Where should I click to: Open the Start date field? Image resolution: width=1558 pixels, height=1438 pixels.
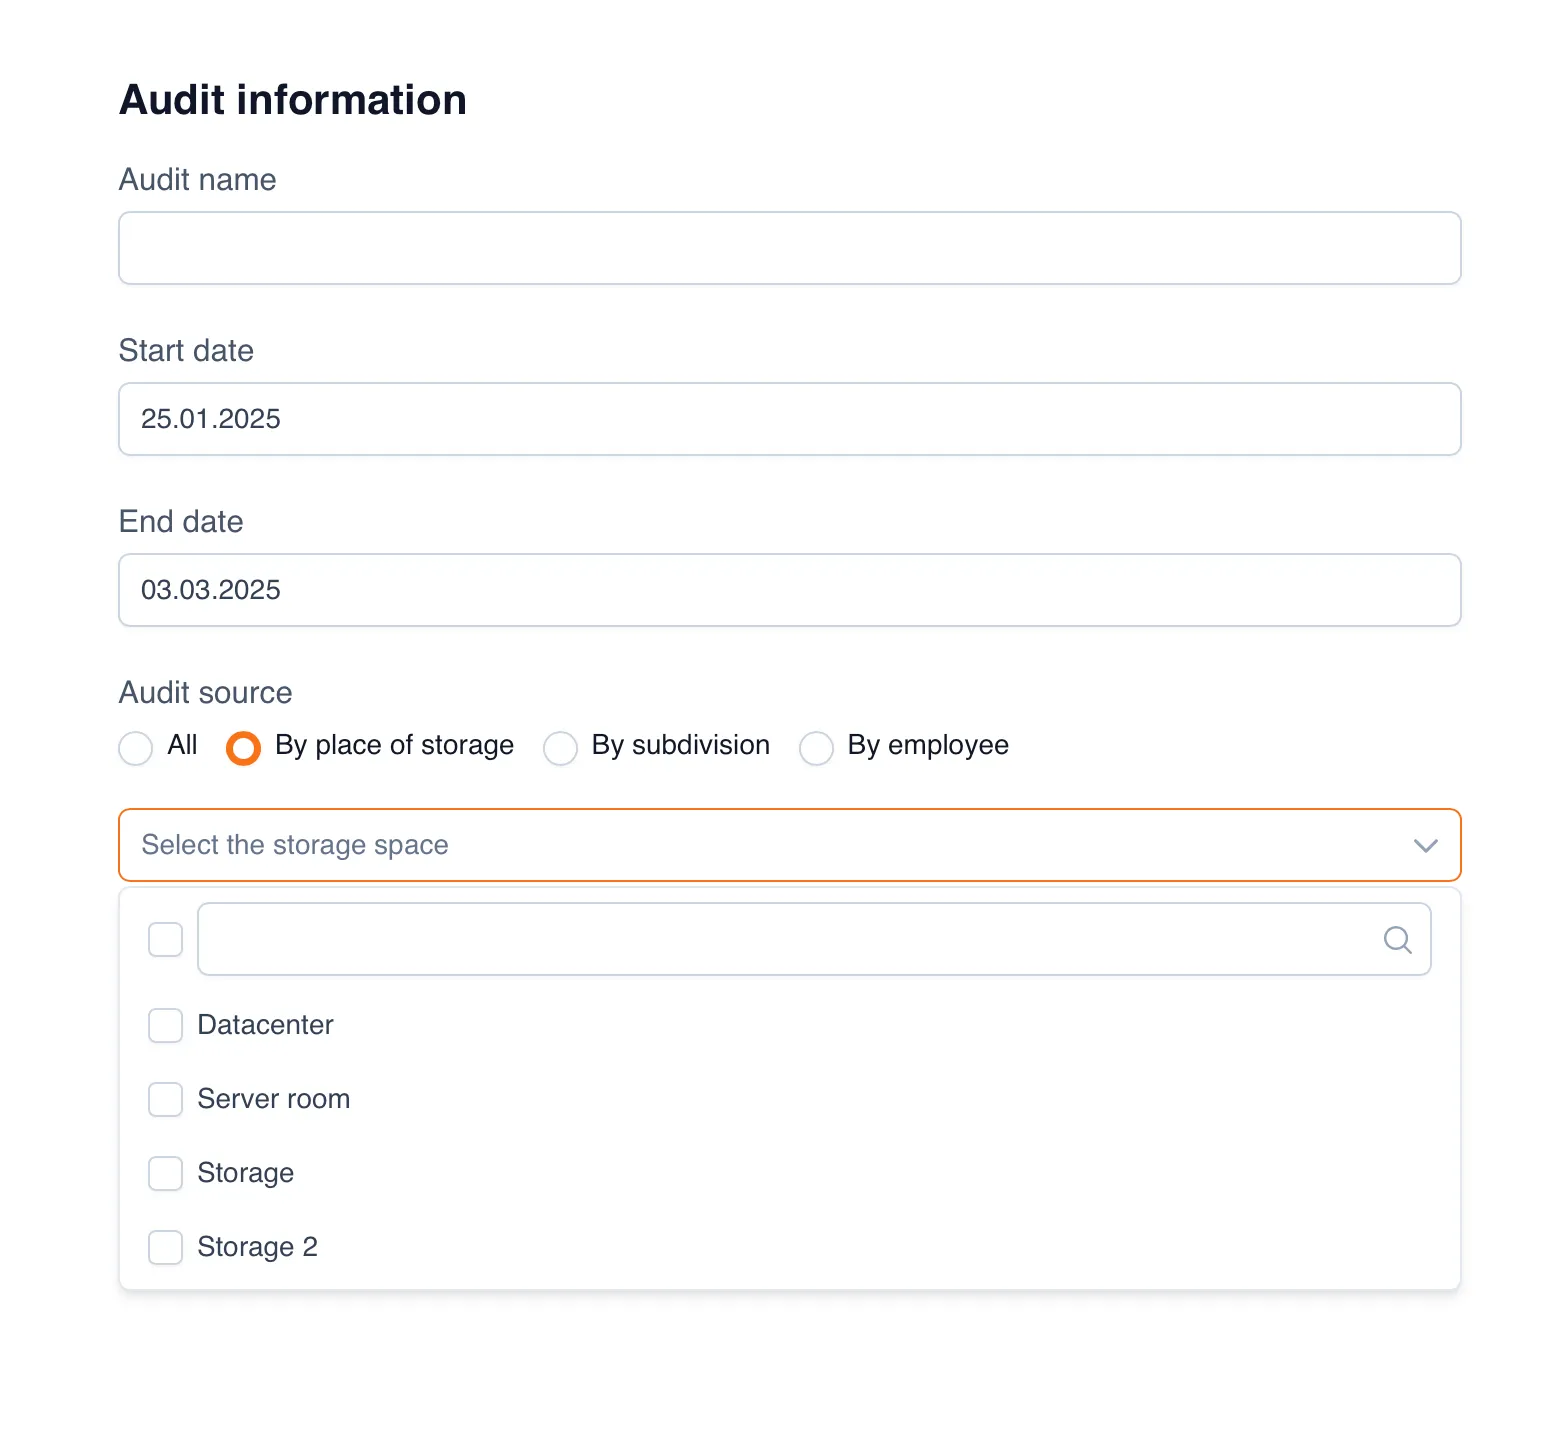pos(789,419)
